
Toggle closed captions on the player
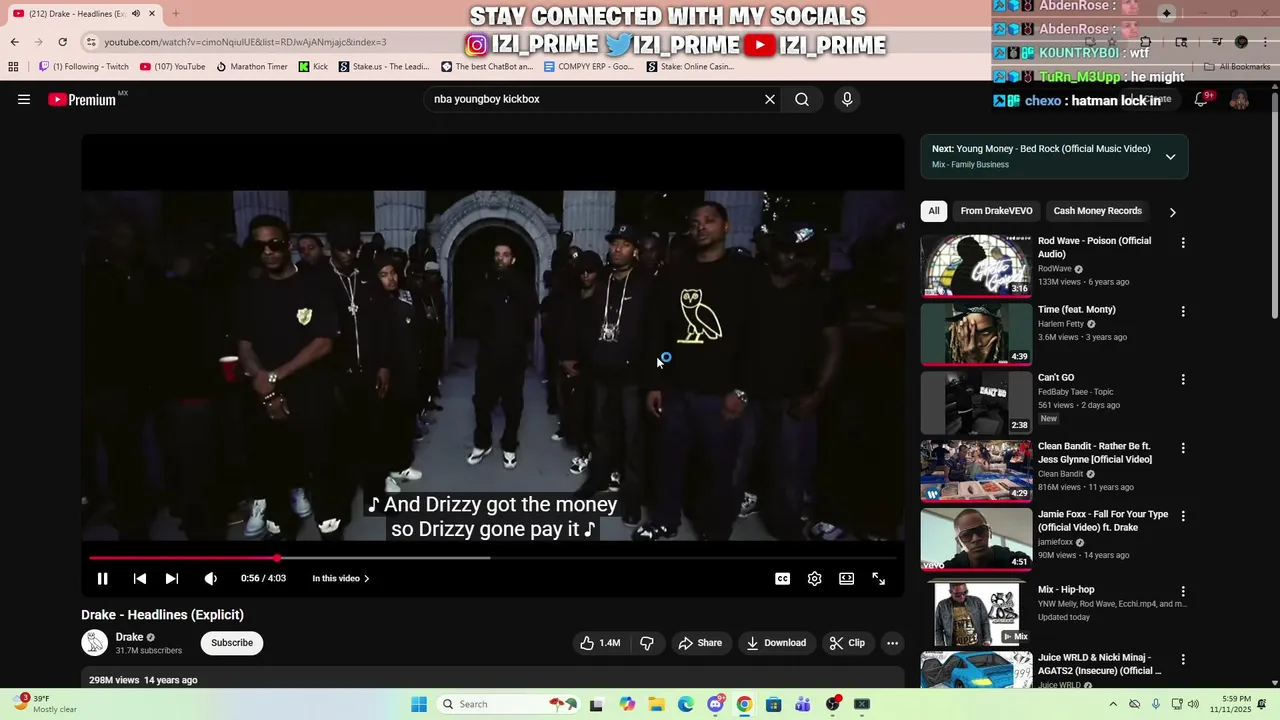(x=783, y=578)
